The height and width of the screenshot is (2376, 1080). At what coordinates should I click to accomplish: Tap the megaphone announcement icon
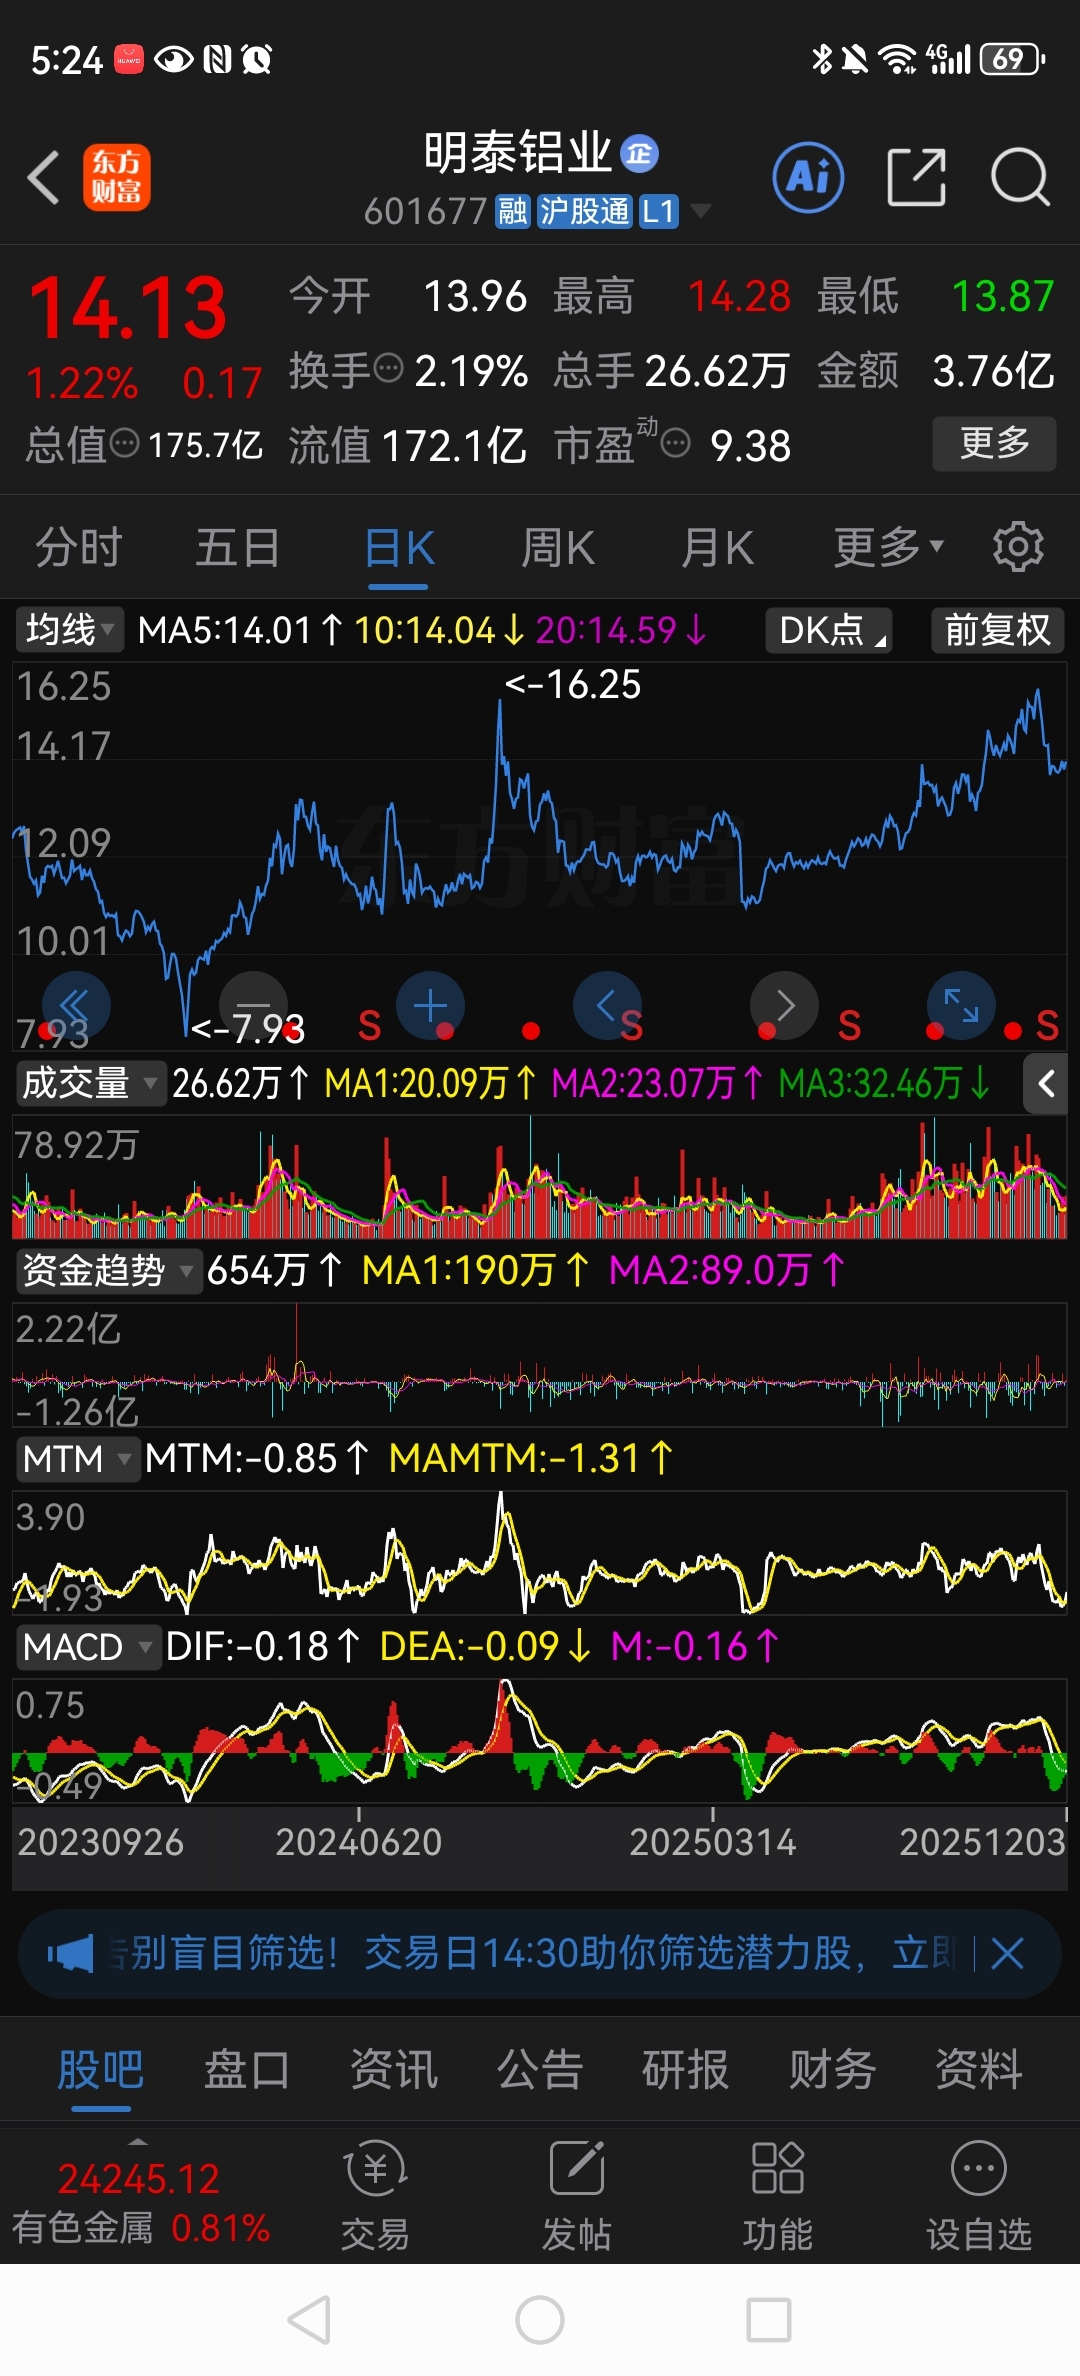click(x=70, y=1953)
